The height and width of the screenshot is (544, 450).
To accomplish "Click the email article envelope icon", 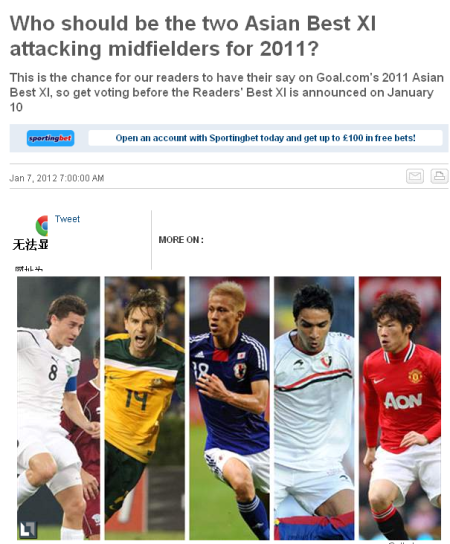I will tap(415, 176).
